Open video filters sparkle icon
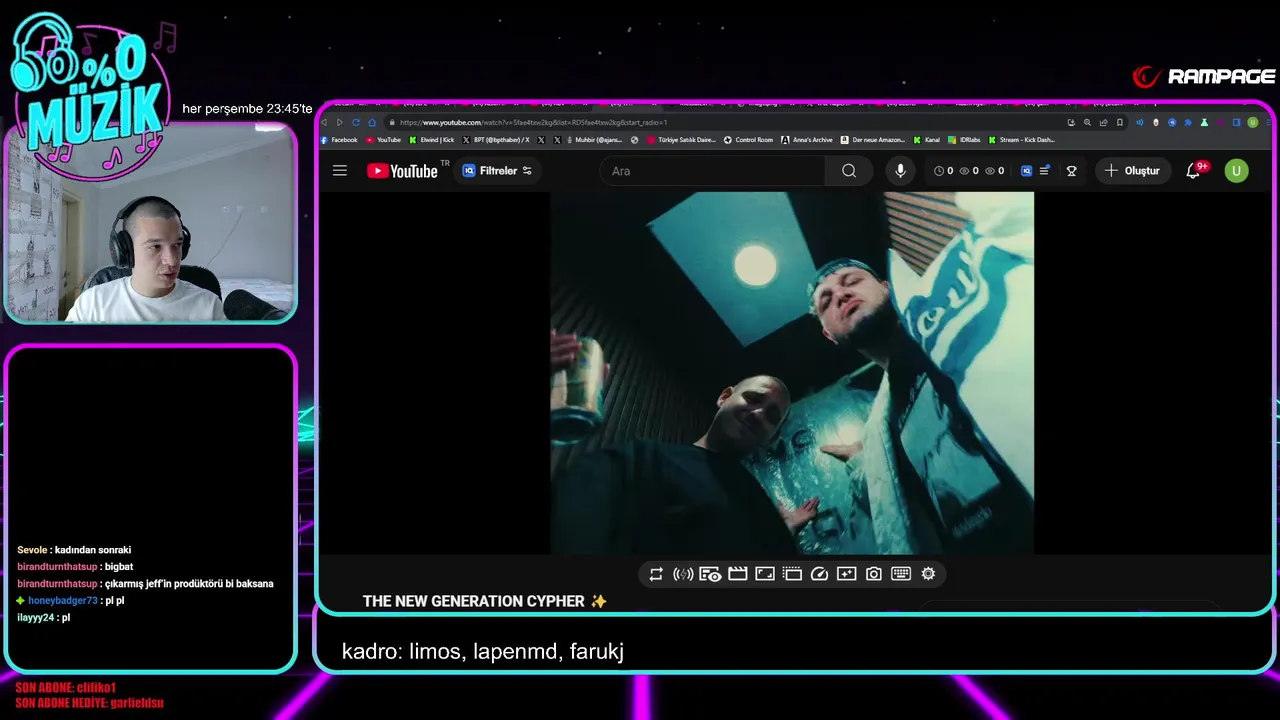The image size is (1280, 720). (x=846, y=574)
